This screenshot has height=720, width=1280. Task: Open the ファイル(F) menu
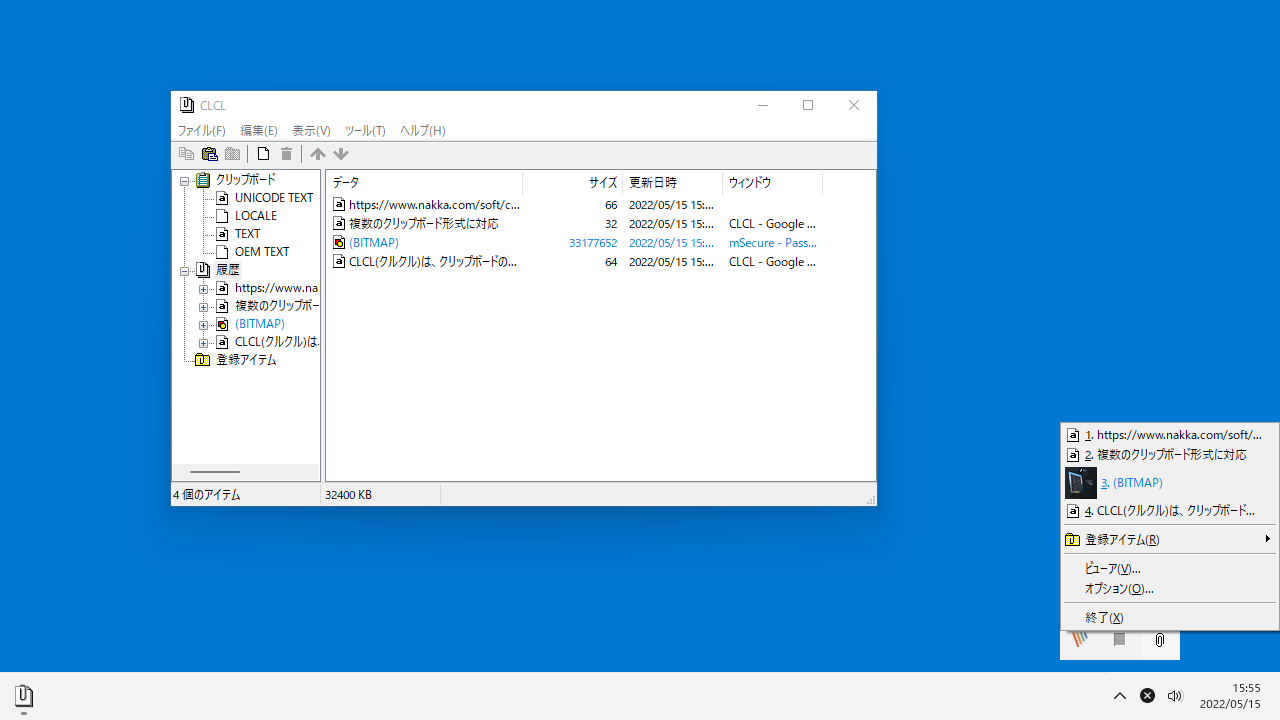click(202, 131)
